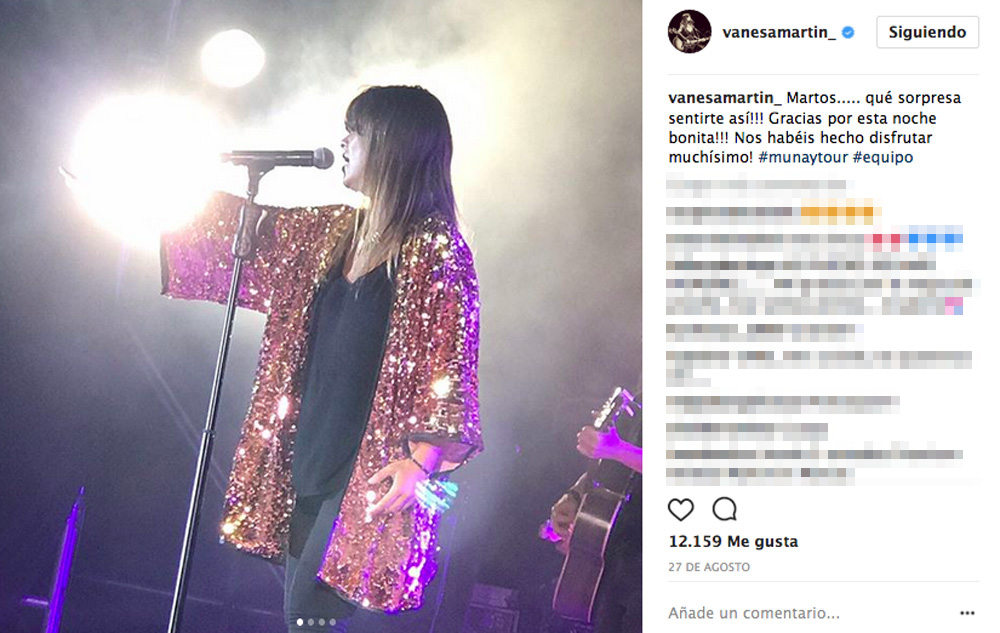Viewport: 1000px width, 633px height.
Task: Like the post with the heart icon
Action: 680,509
